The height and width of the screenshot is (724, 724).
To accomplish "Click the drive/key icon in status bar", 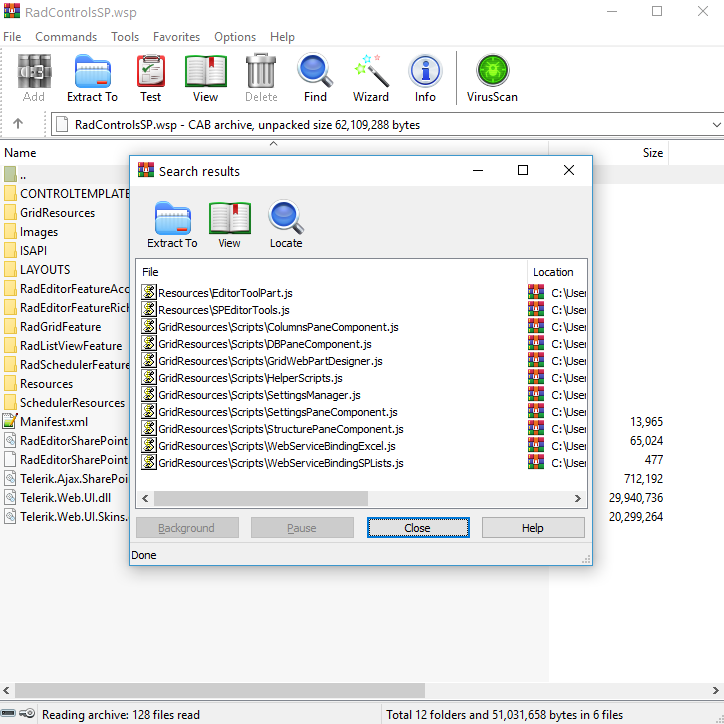I will tap(18, 714).
